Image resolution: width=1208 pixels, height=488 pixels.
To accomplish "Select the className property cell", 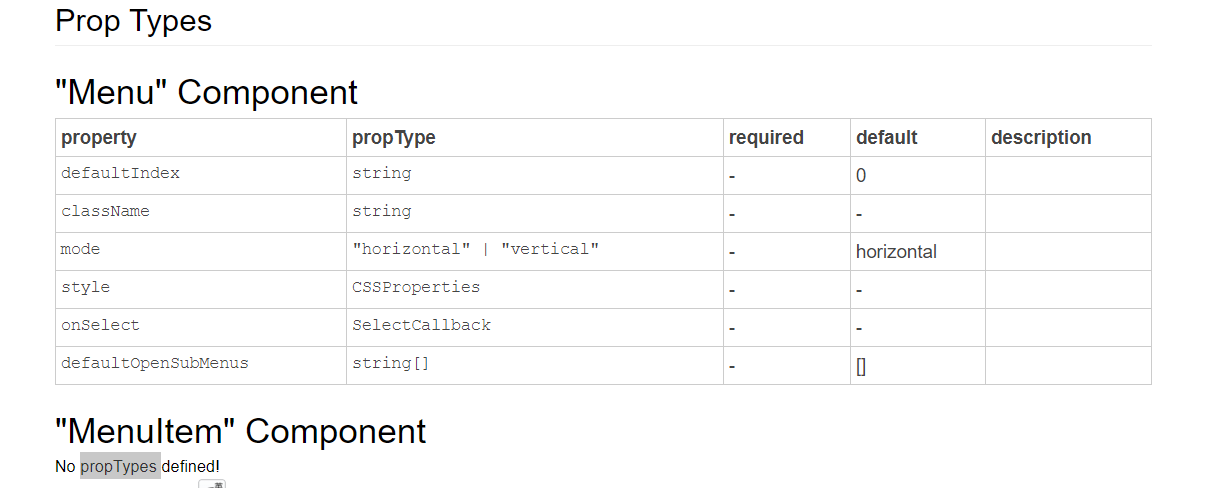I will tap(201, 214).
